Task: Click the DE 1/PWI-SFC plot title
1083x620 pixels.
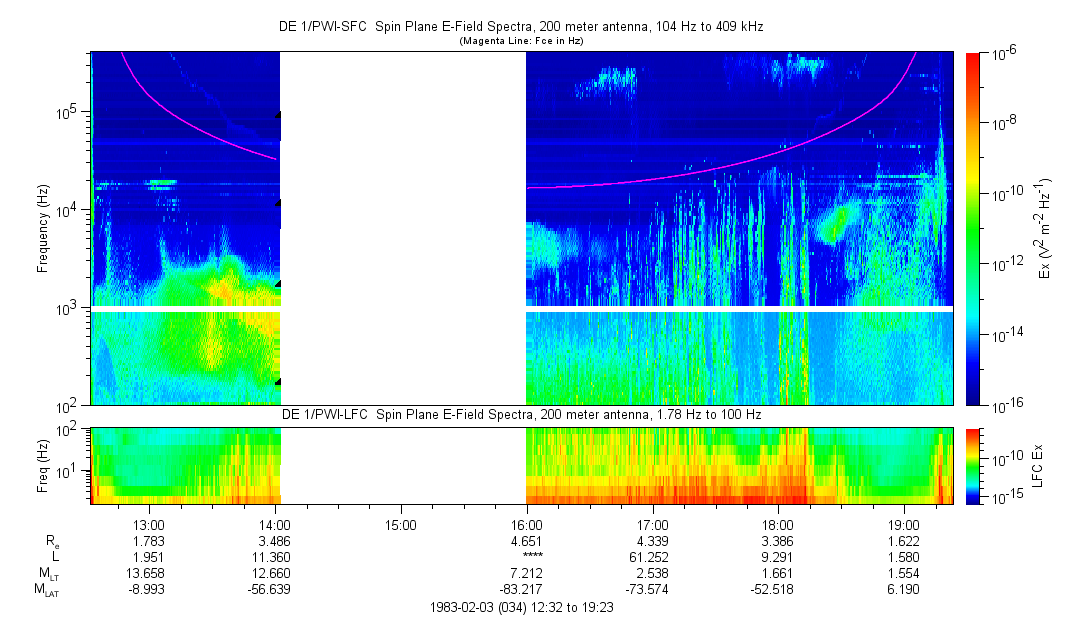Action: coord(521,28)
